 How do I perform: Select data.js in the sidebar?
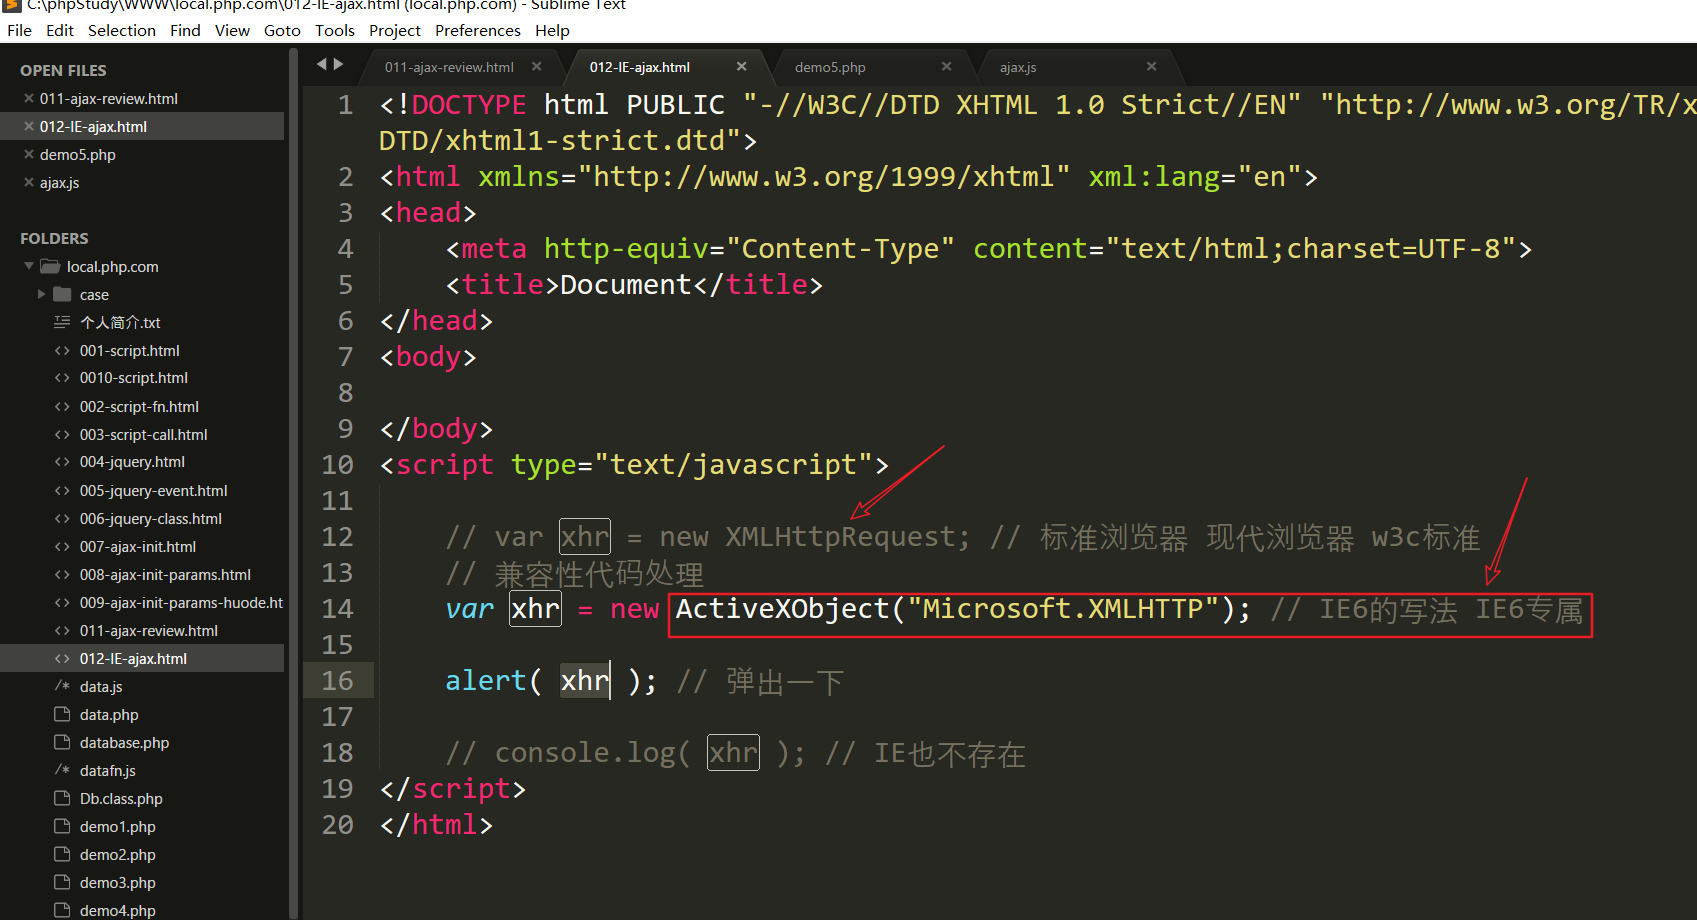point(101,687)
